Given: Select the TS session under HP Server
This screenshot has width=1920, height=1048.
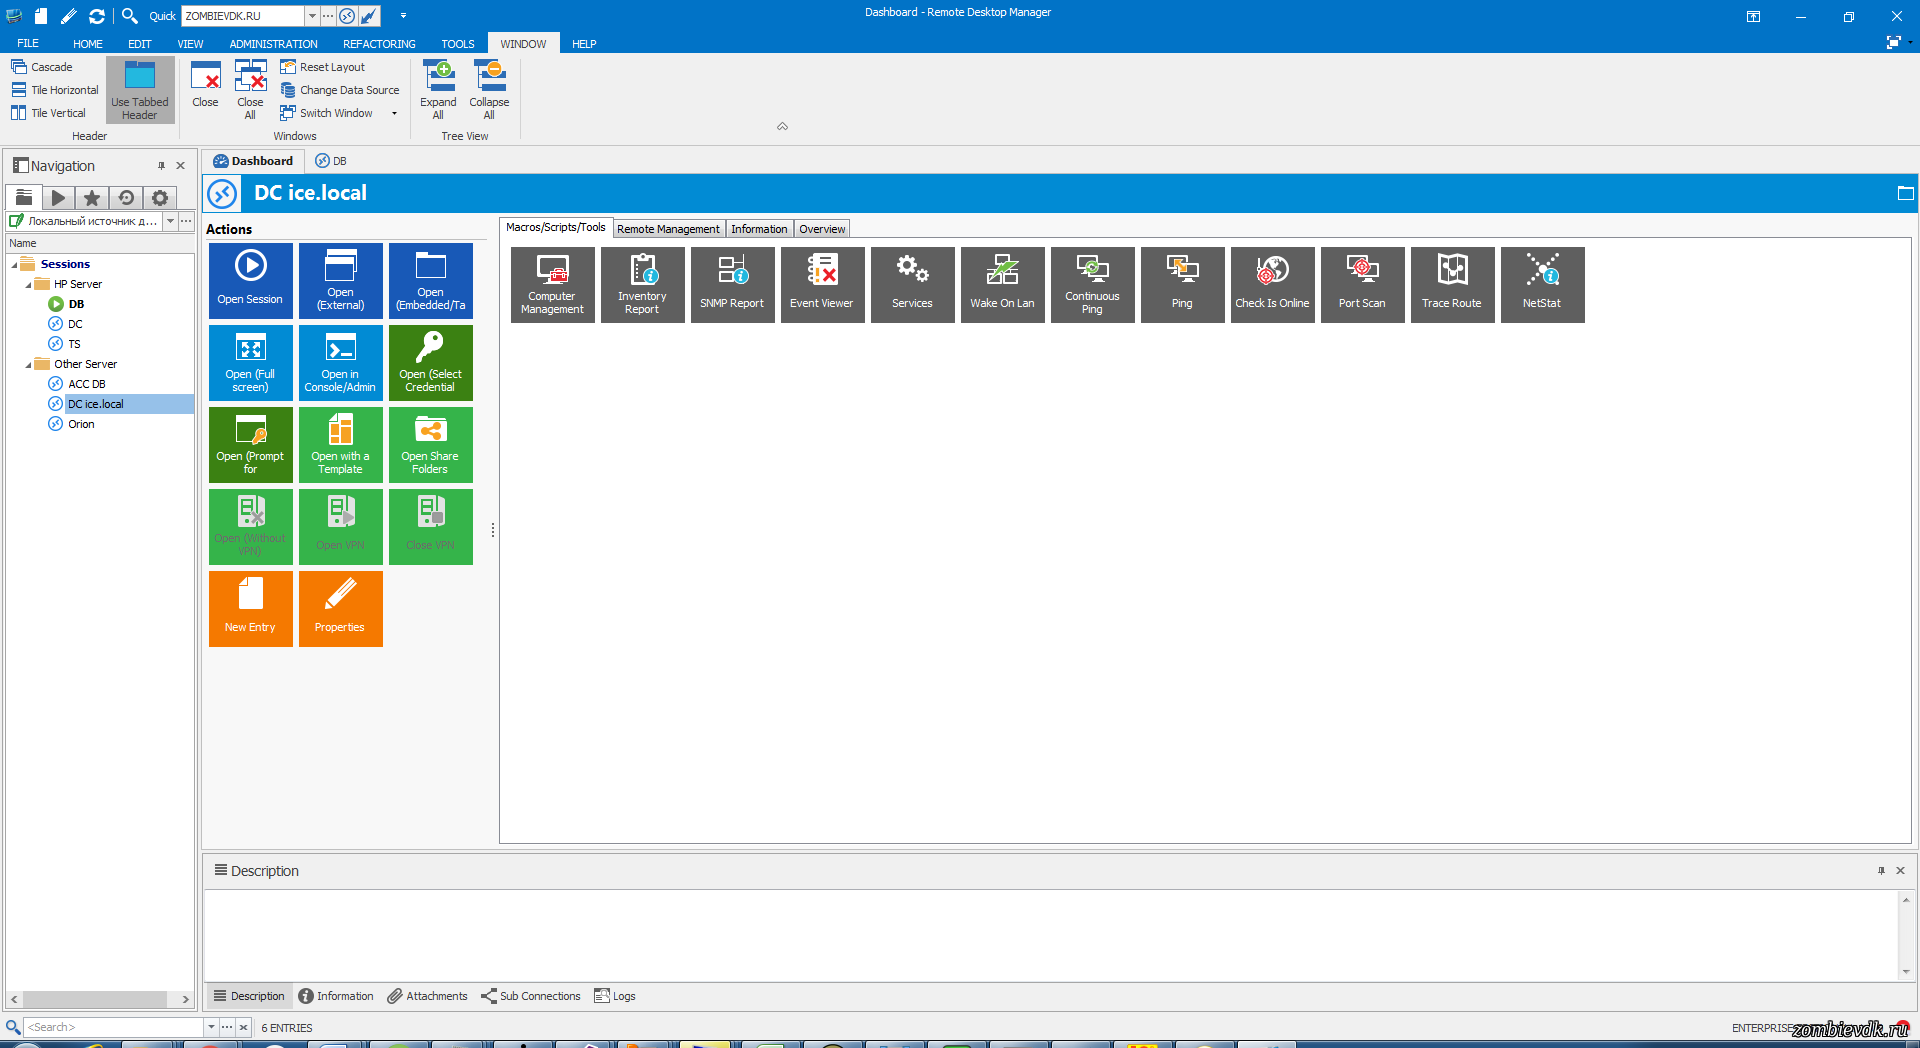Looking at the screenshot, I should tap(74, 344).
